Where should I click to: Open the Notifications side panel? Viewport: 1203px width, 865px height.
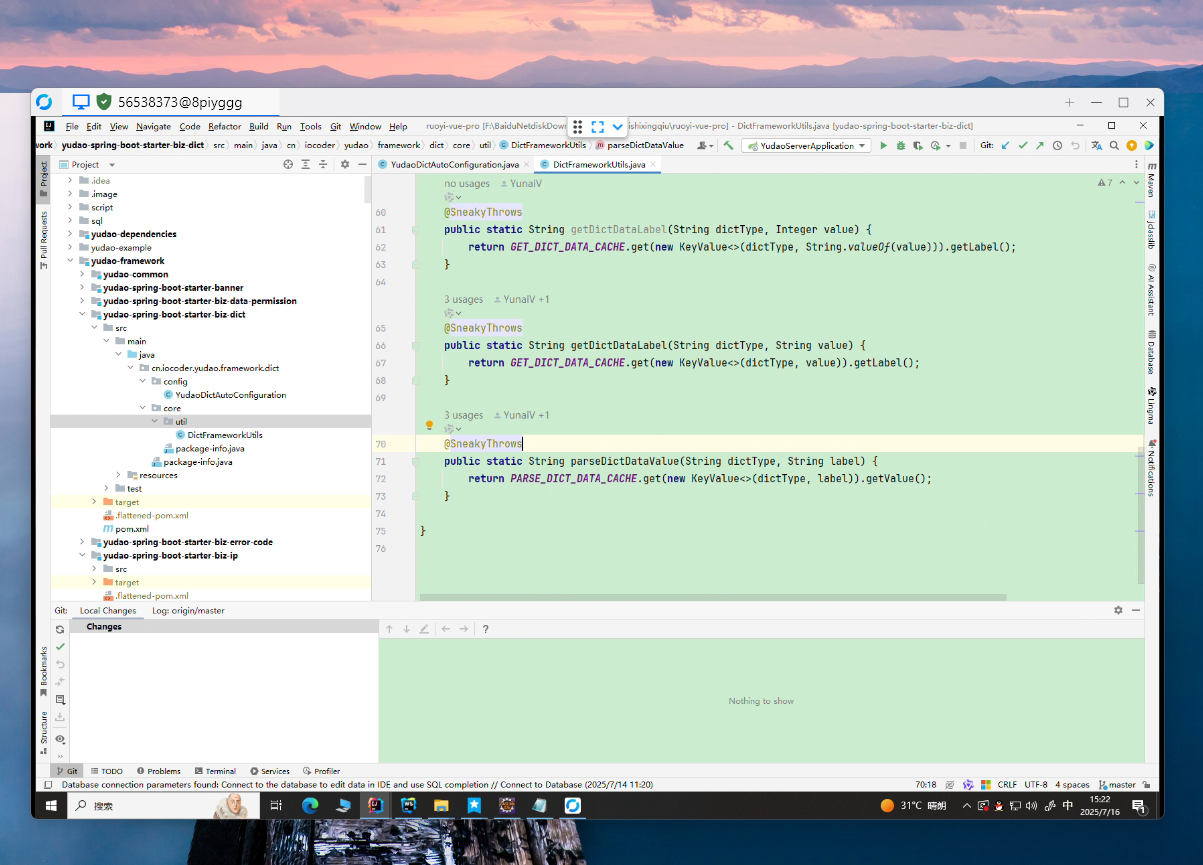pos(1151,467)
